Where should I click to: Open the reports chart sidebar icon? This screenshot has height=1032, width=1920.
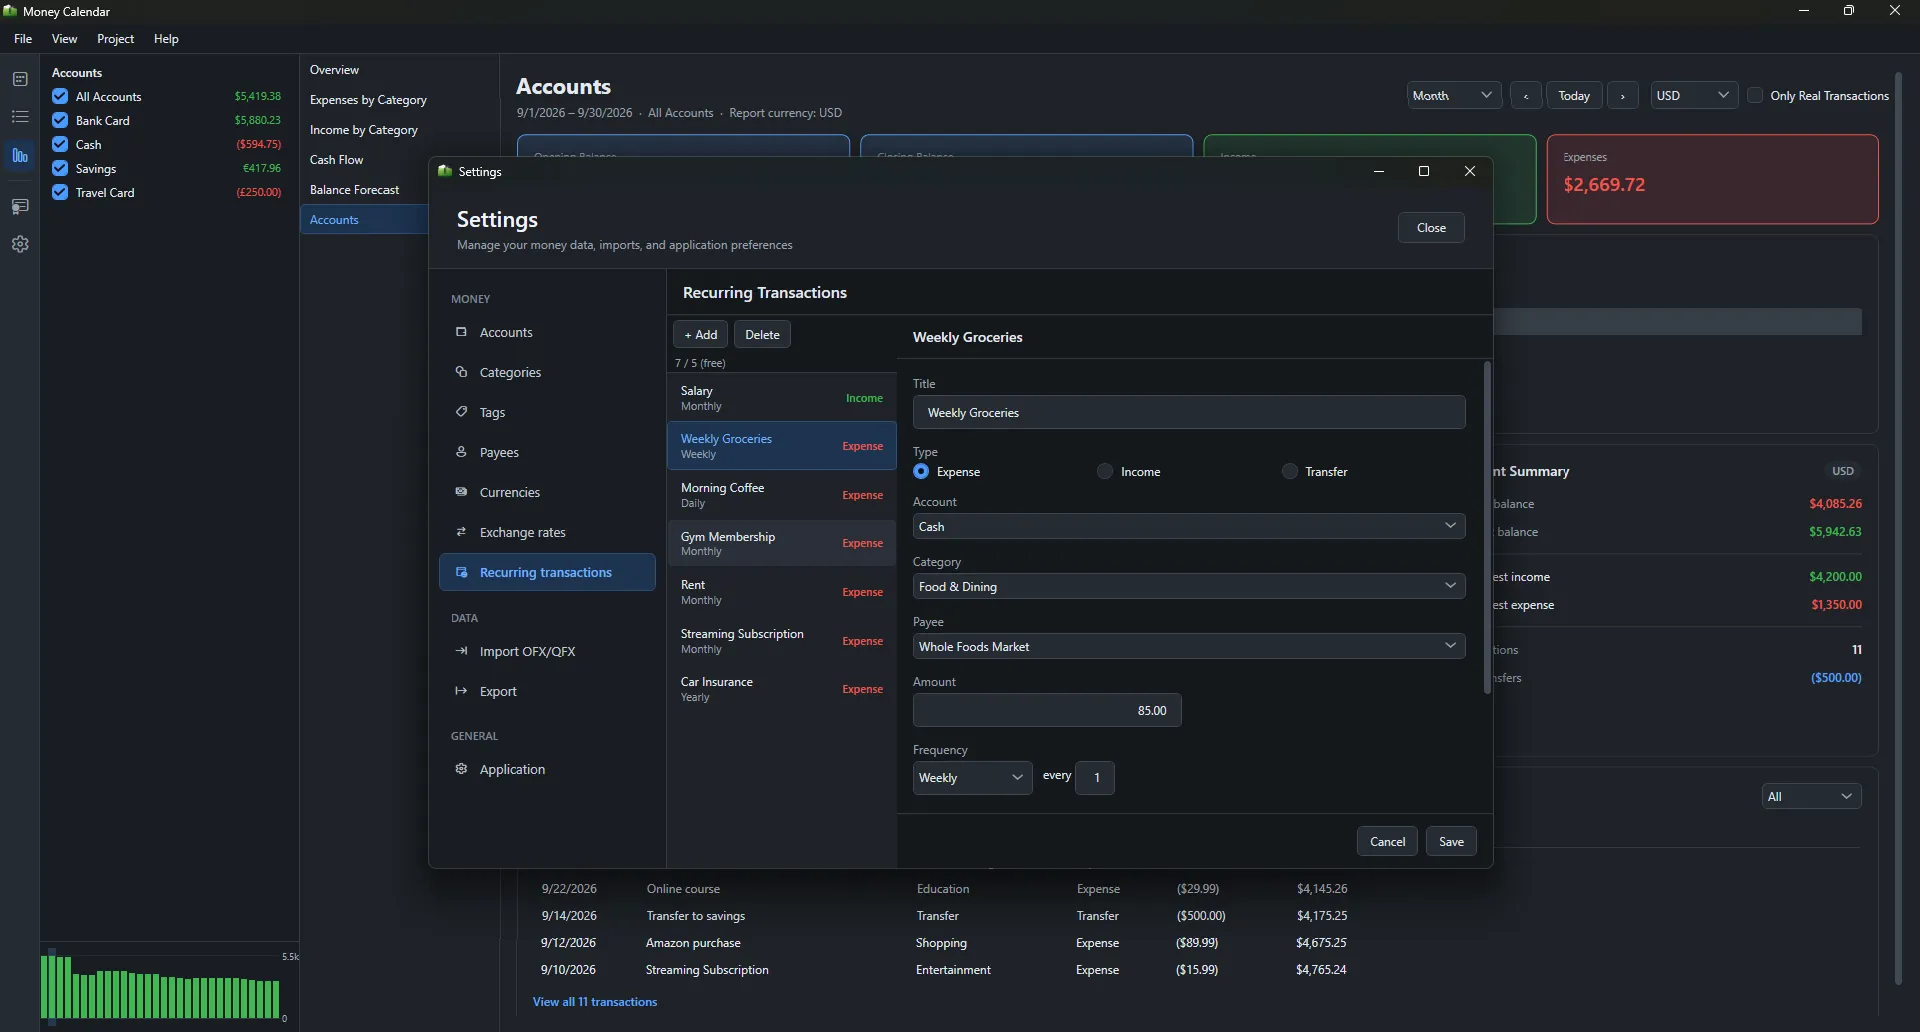(x=20, y=156)
